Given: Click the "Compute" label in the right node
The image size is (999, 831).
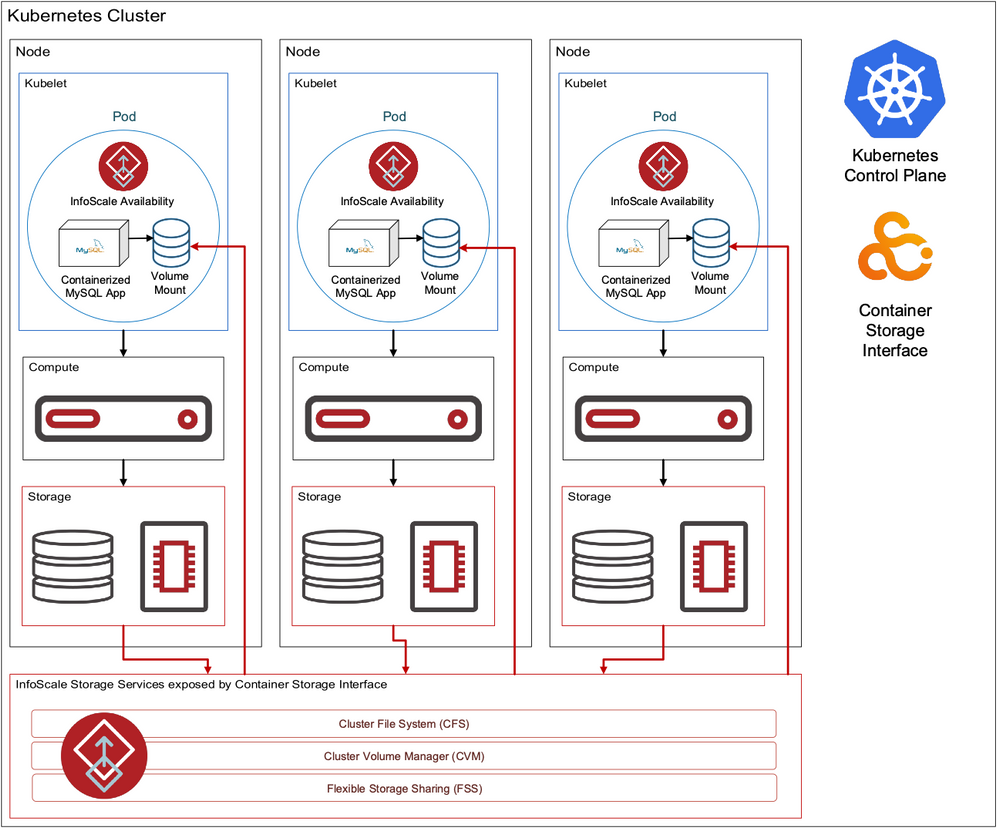Looking at the screenshot, I should tap(594, 368).
